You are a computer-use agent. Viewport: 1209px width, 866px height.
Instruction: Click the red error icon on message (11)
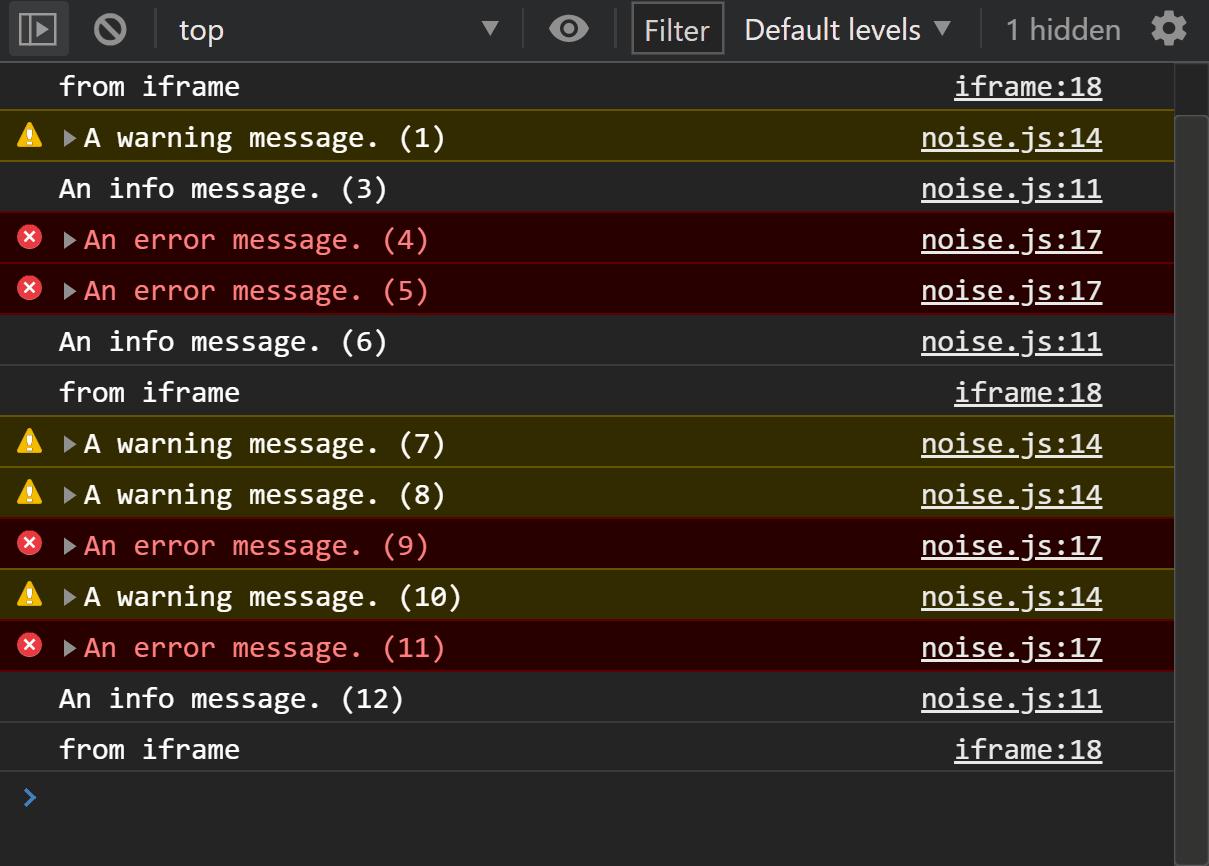click(x=28, y=646)
